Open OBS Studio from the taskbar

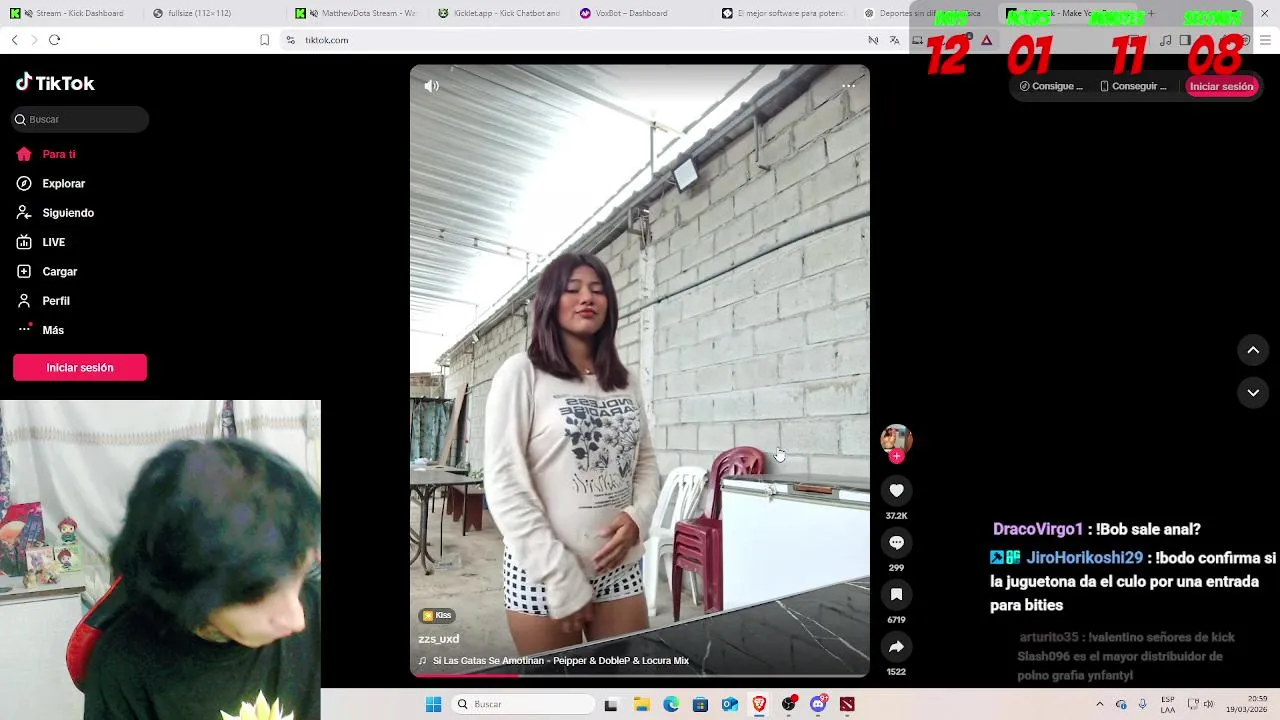click(x=789, y=704)
